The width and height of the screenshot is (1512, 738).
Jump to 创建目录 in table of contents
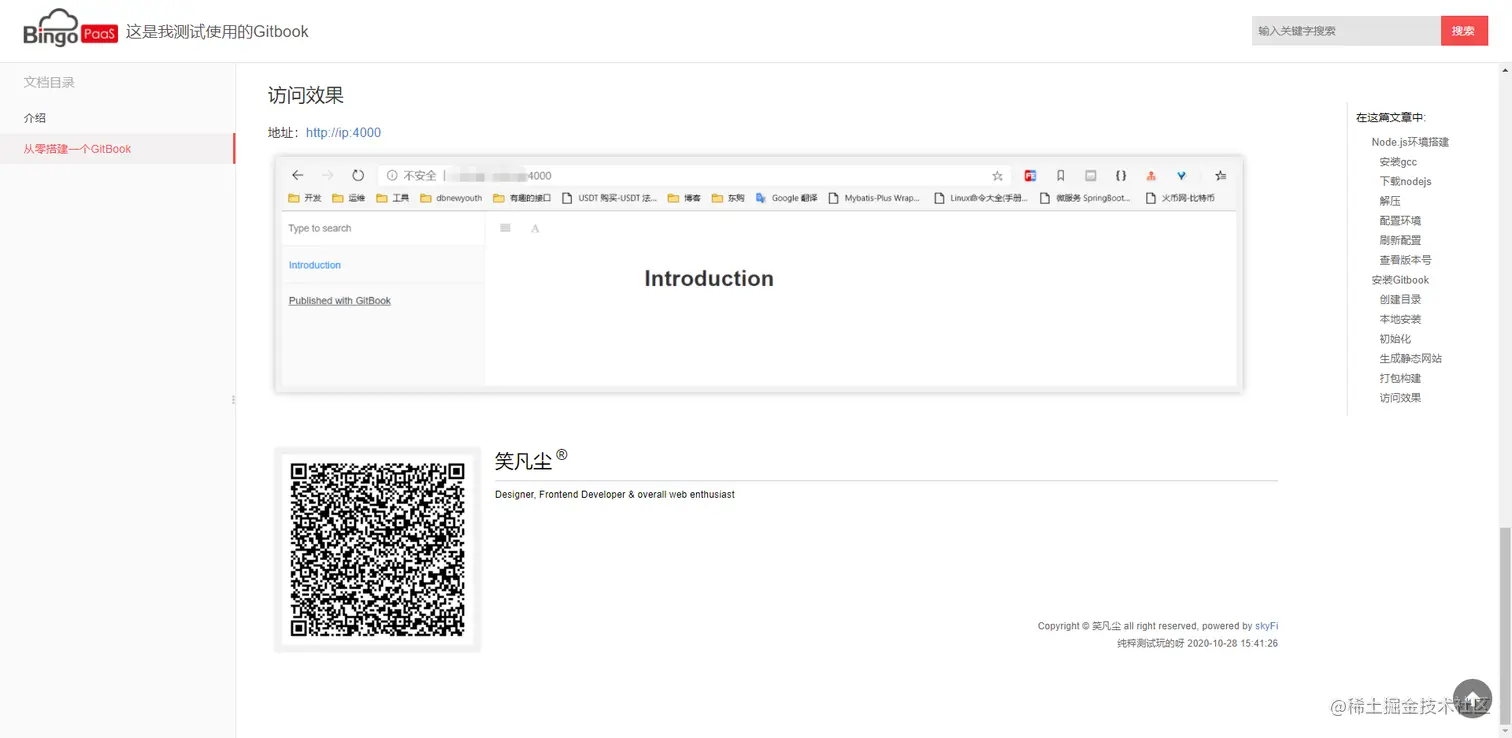(1400, 299)
